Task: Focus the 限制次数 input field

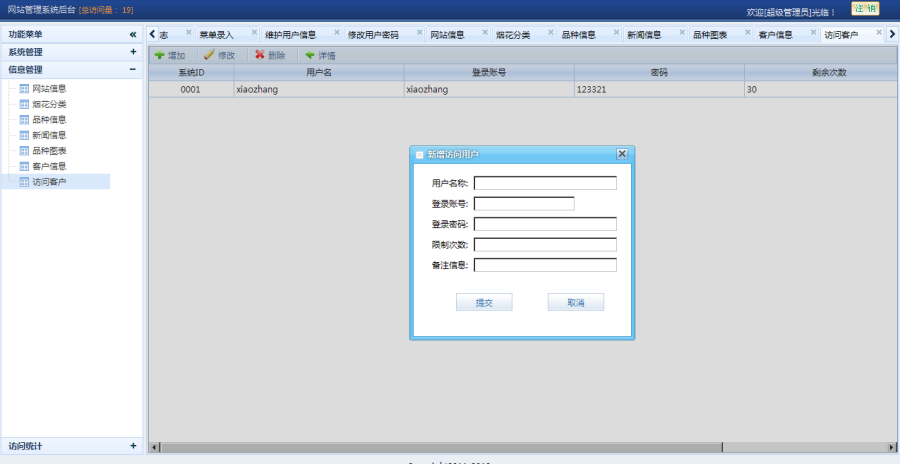Action: (545, 245)
